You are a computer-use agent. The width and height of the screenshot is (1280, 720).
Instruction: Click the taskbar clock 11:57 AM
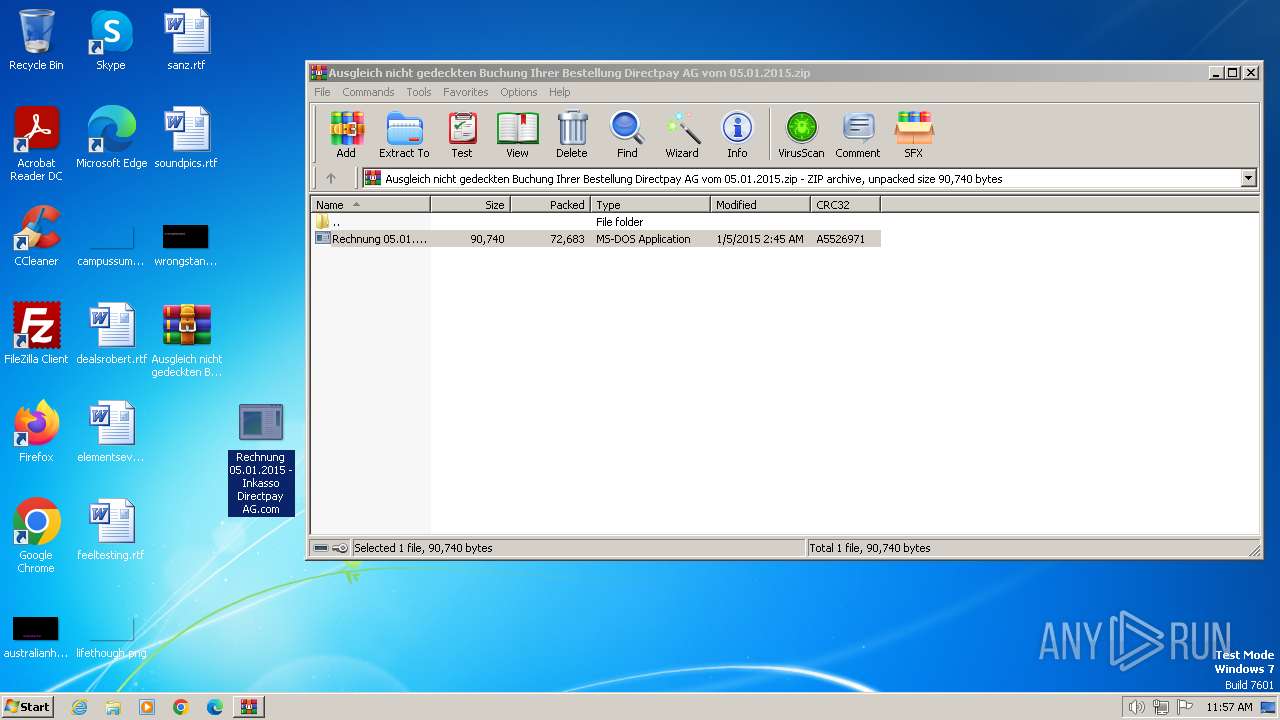pyautogui.click(x=1229, y=707)
